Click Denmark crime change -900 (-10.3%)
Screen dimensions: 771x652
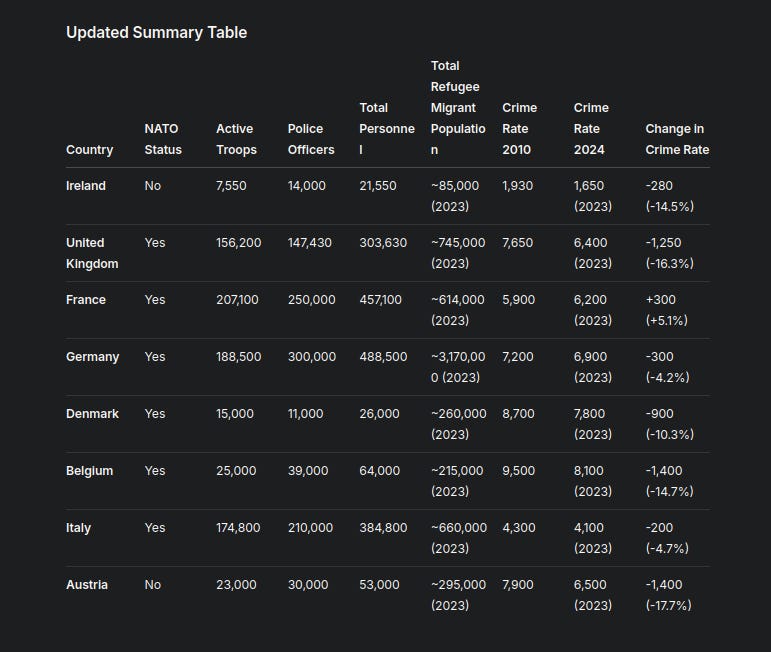click(x=670, y=424)
